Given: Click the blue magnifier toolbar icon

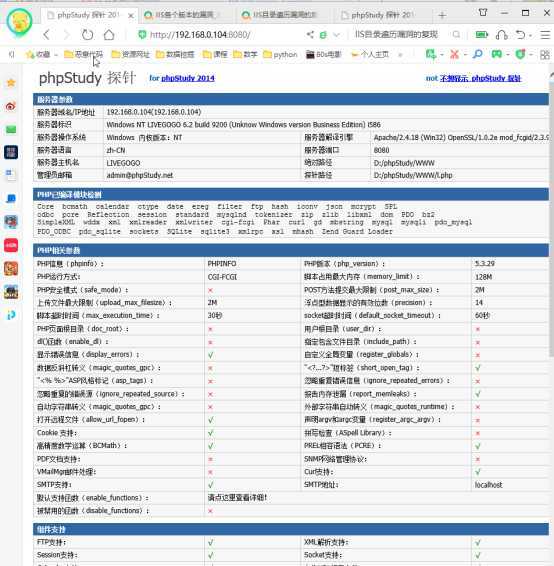Looking at the screenshot, I should (x=477, y=55).
